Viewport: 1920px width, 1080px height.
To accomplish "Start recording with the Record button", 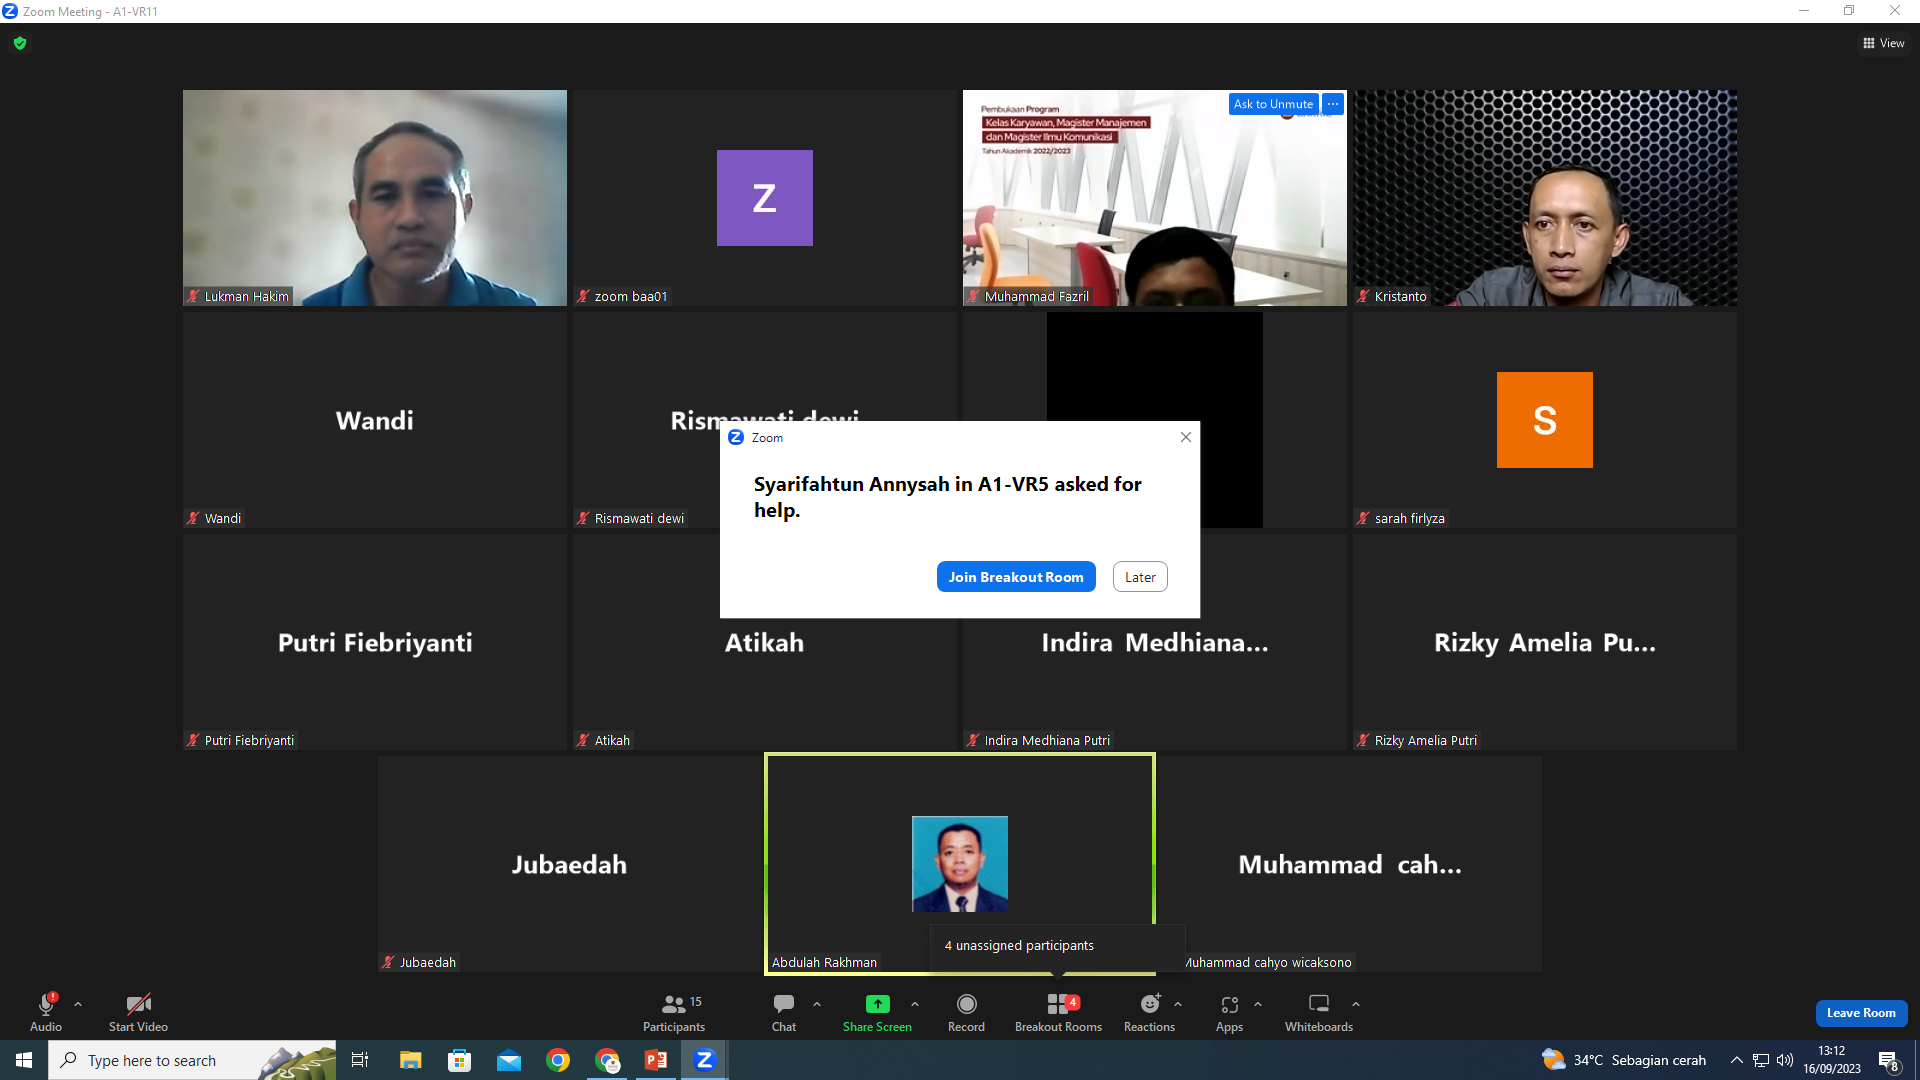I will click(966, 1012).
